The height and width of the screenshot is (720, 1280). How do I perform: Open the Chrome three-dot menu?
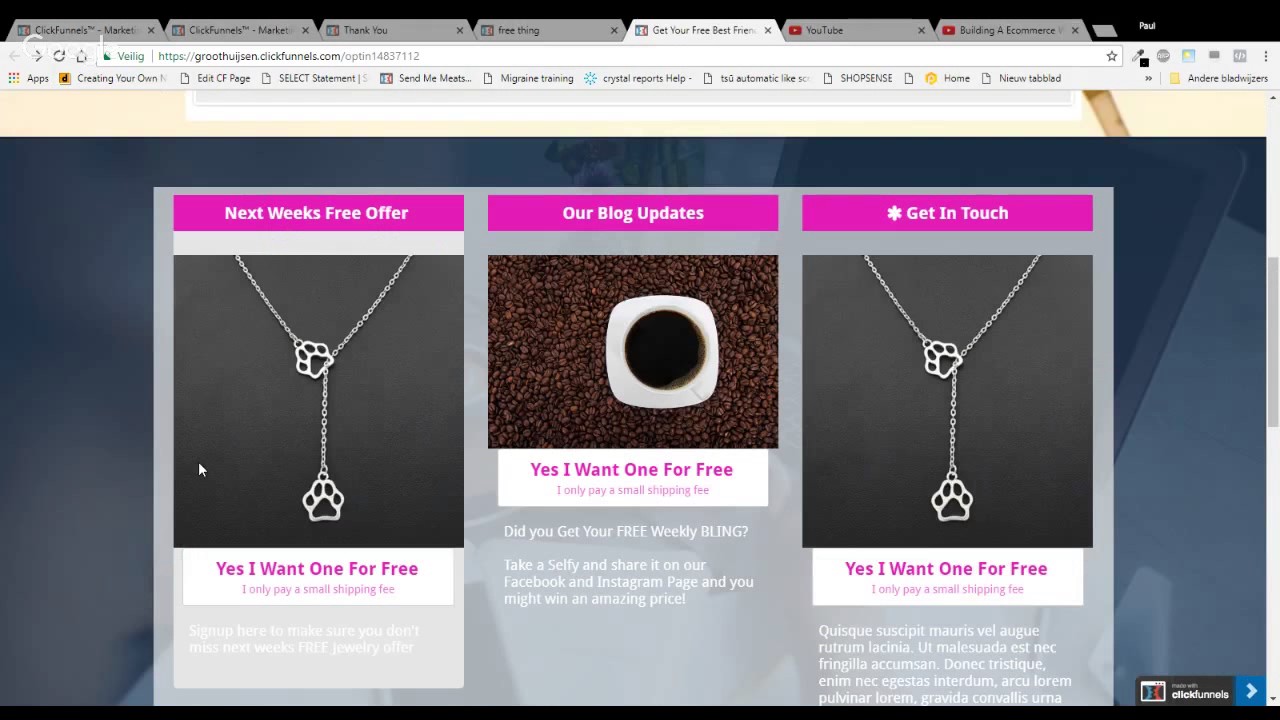(x=1265, y=56)
